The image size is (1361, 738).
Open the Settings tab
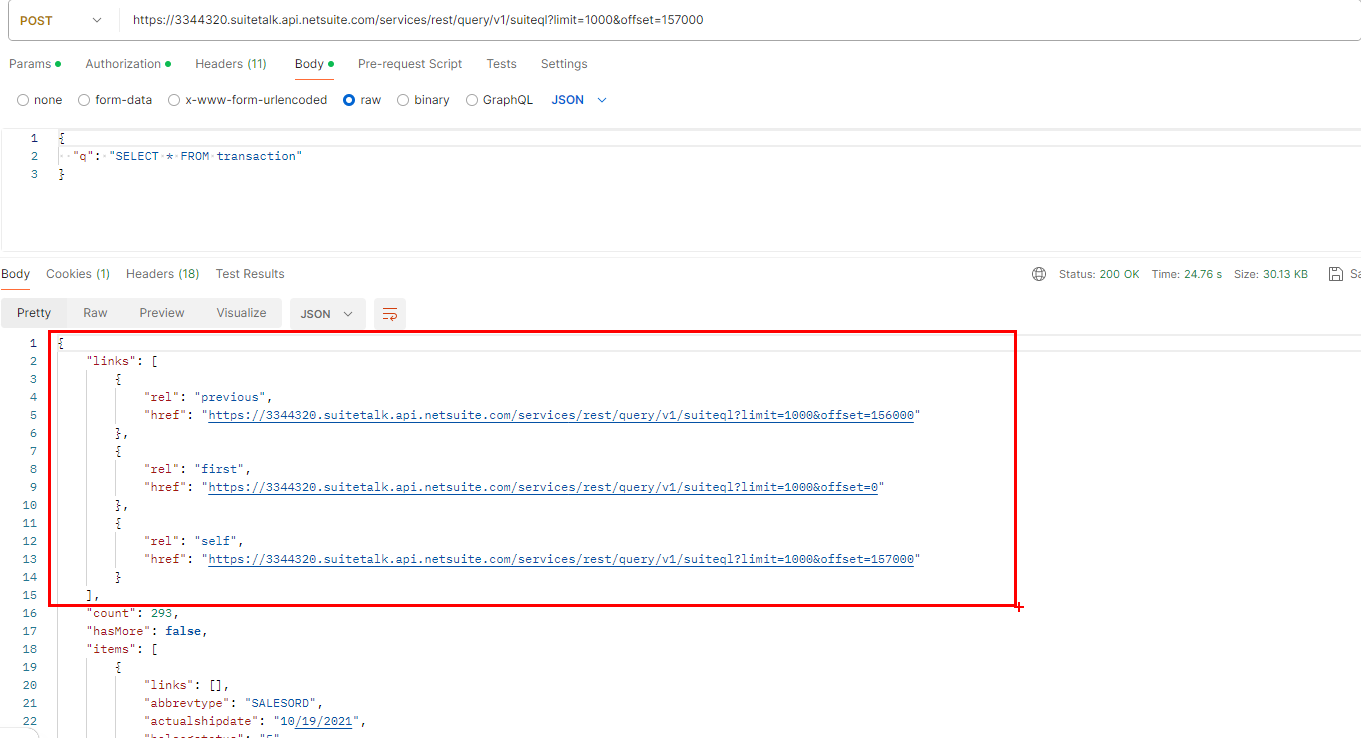(x=564, y=64)
